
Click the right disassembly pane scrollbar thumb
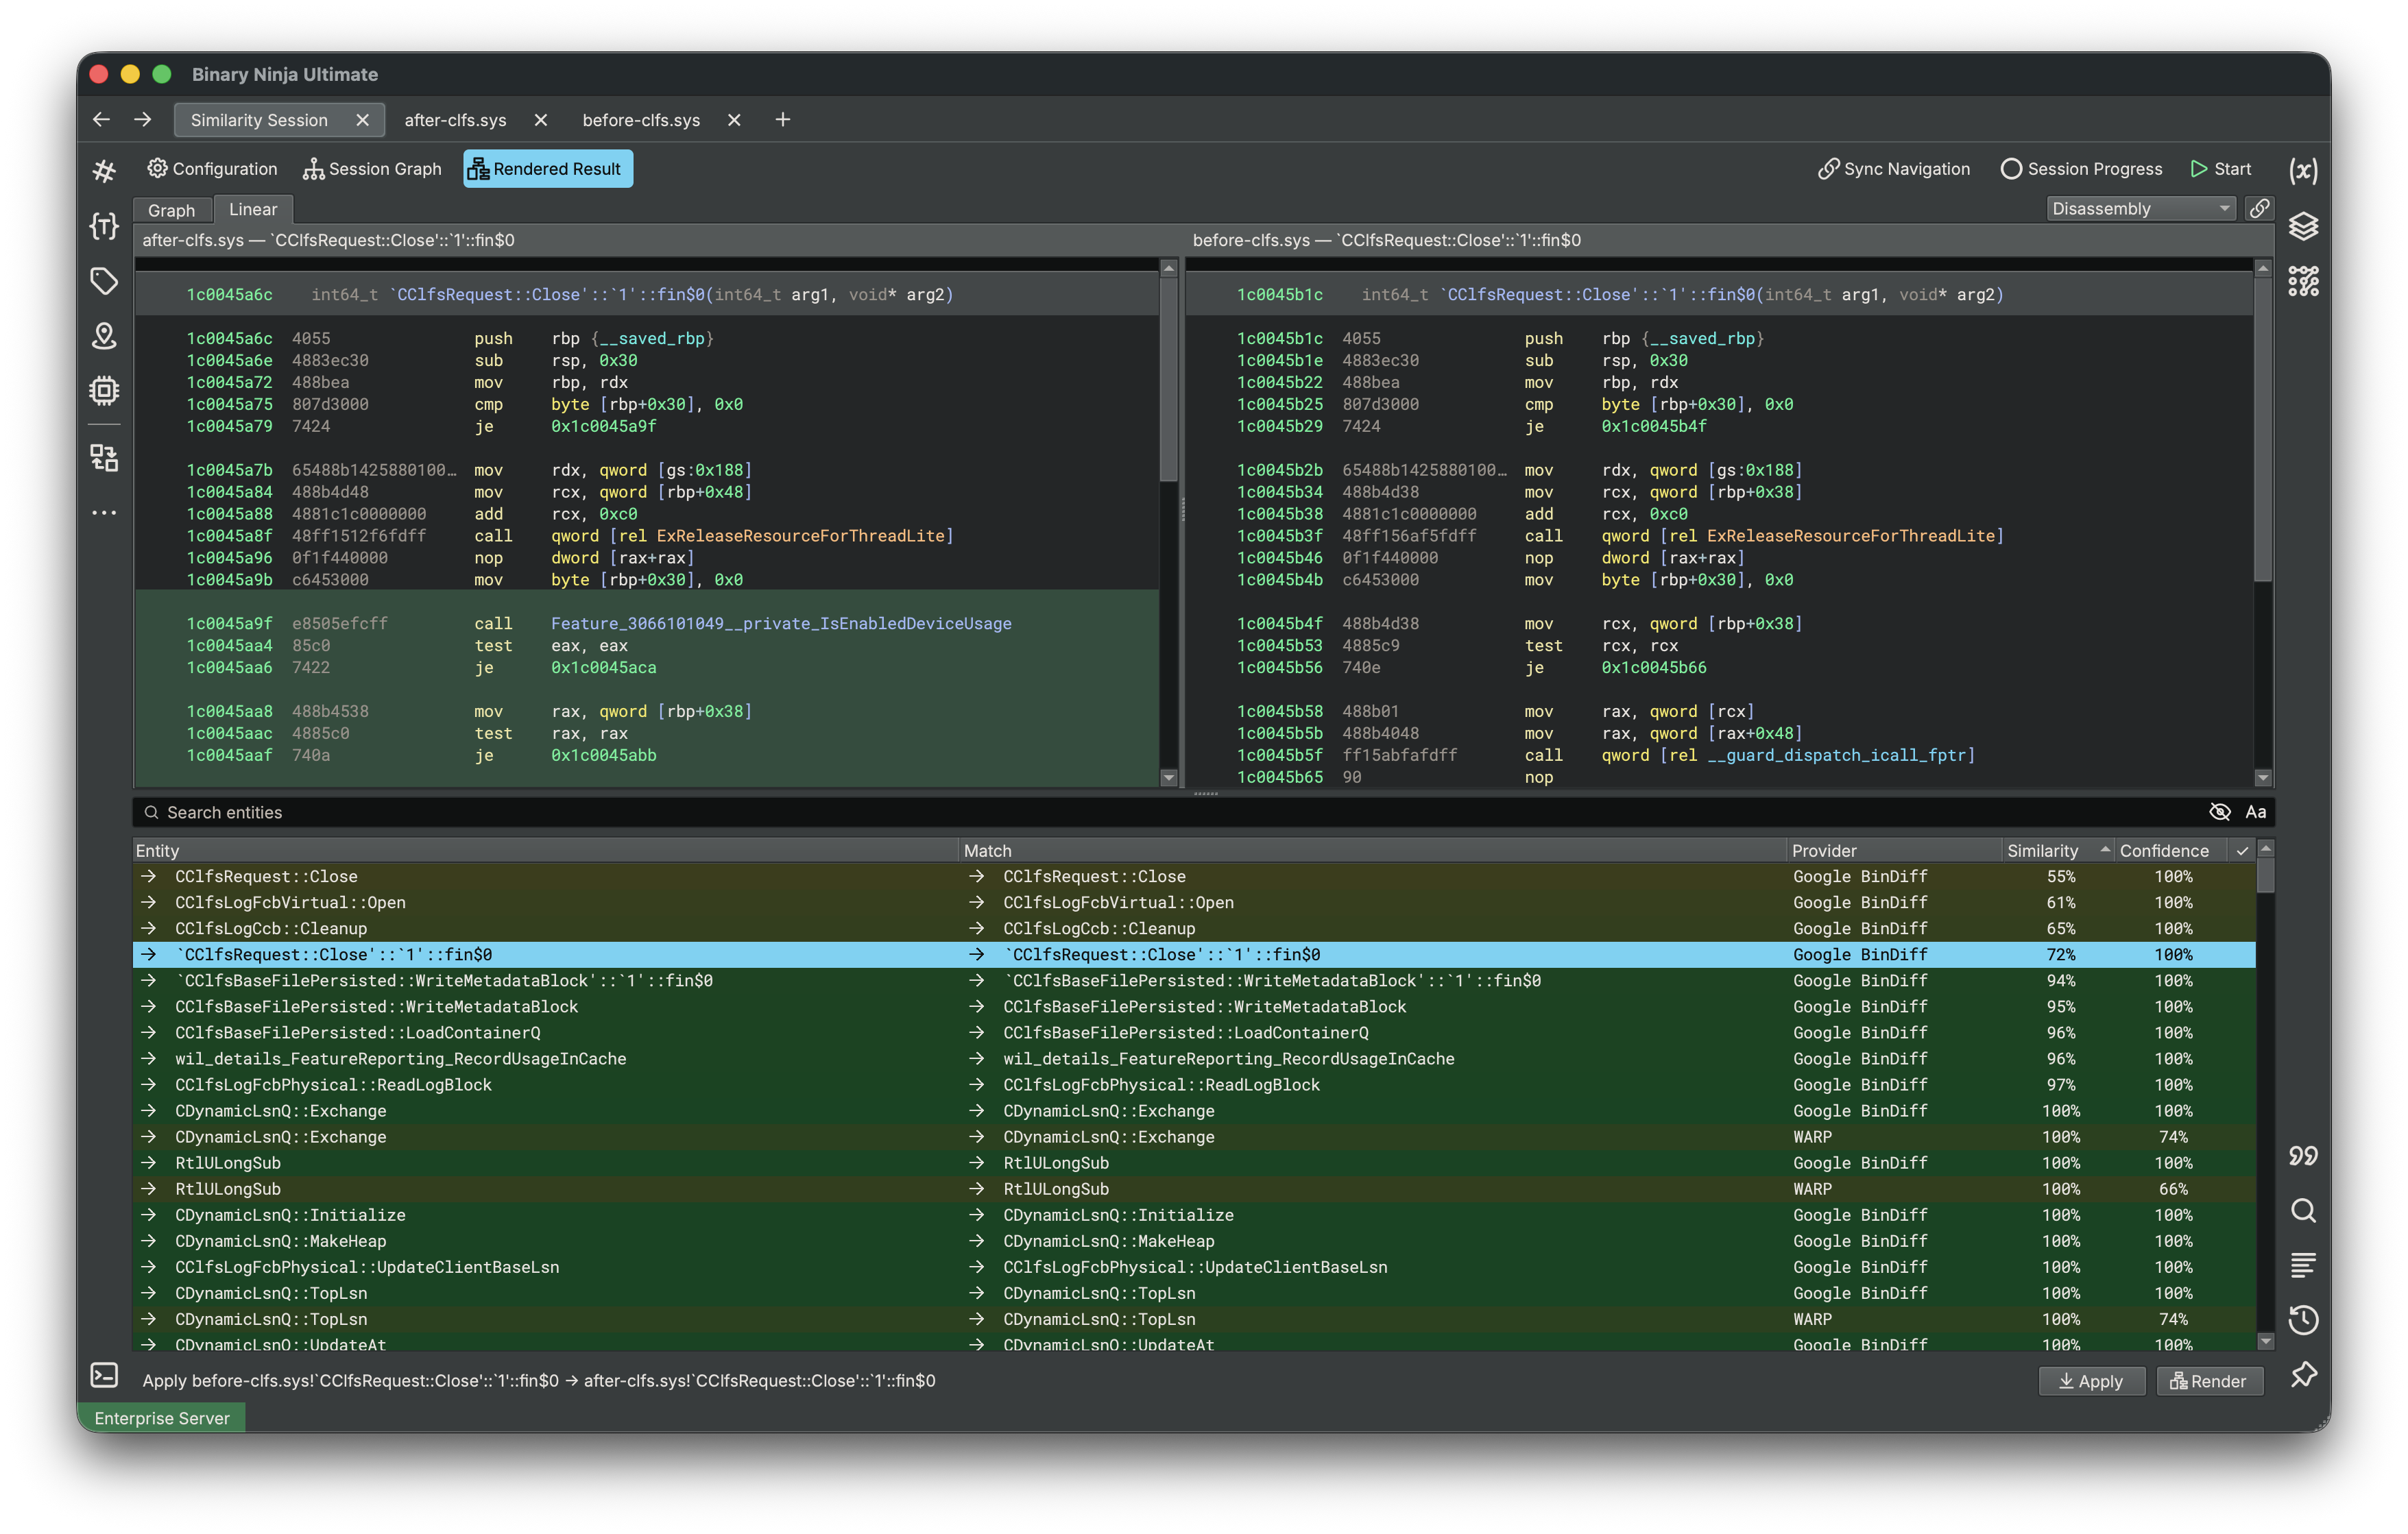click(x=2263, y=430)
